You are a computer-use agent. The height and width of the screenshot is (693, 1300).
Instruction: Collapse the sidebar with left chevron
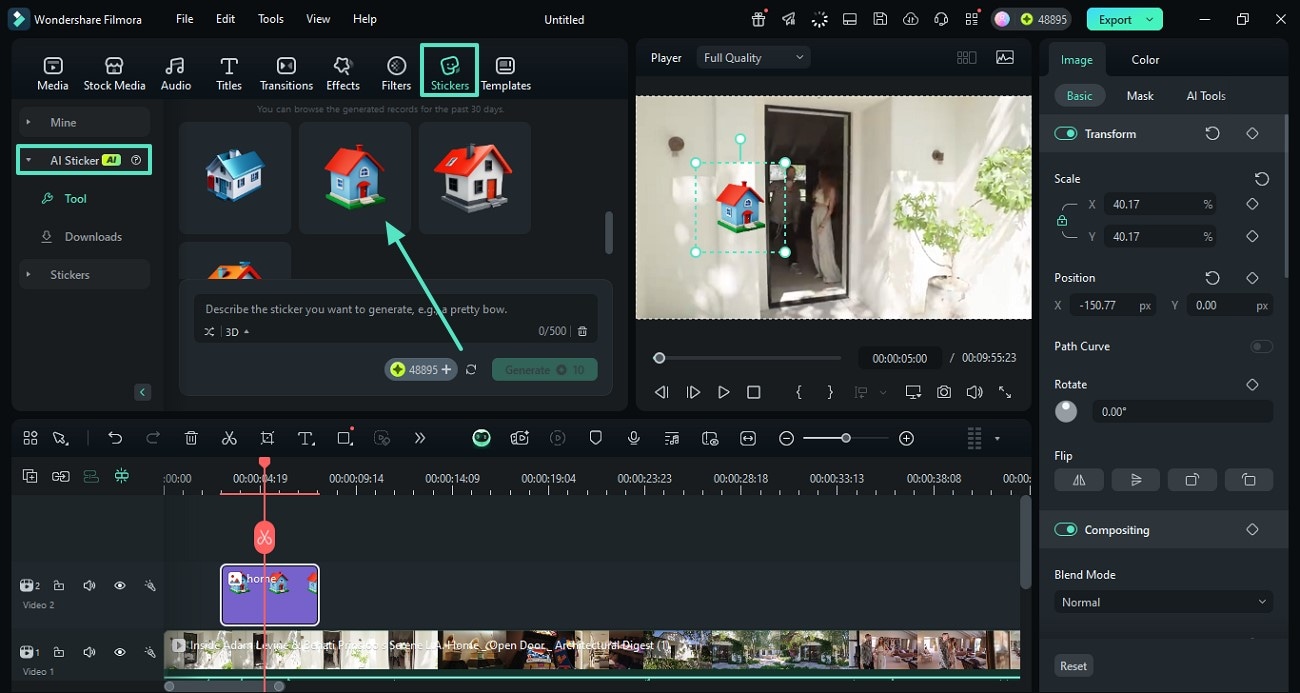click(x=142, y=392)
